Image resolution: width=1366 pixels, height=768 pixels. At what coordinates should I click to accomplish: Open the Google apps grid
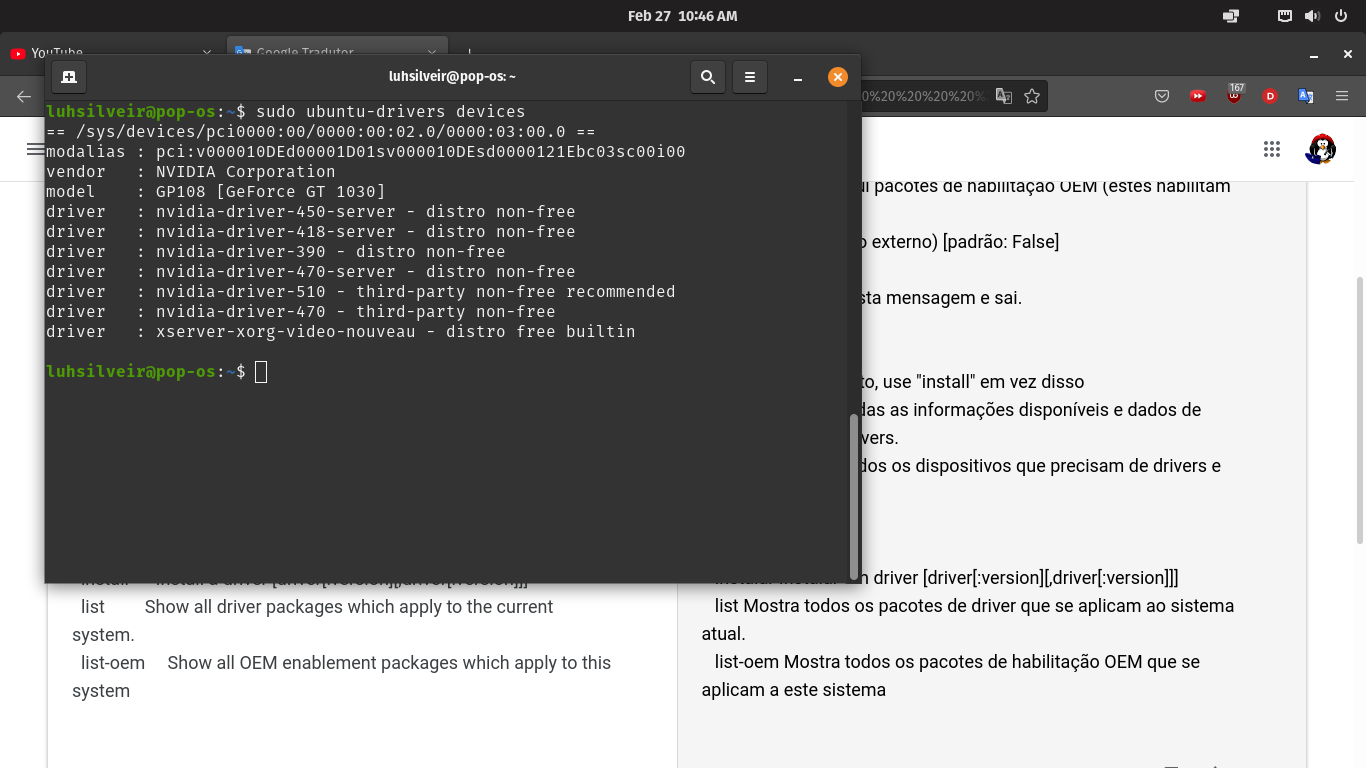click(x=1272, y=149)
